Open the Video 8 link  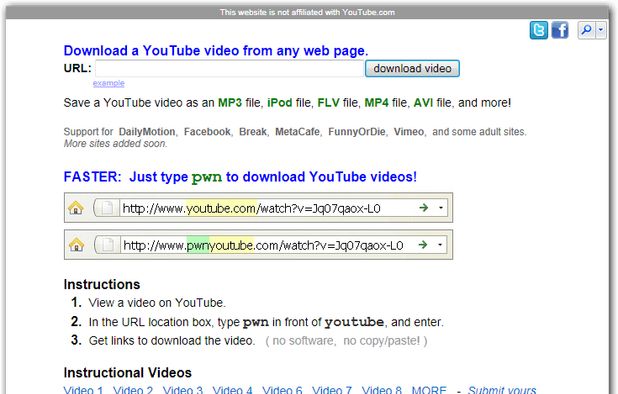pyautogui.click(x=382, y=390)
